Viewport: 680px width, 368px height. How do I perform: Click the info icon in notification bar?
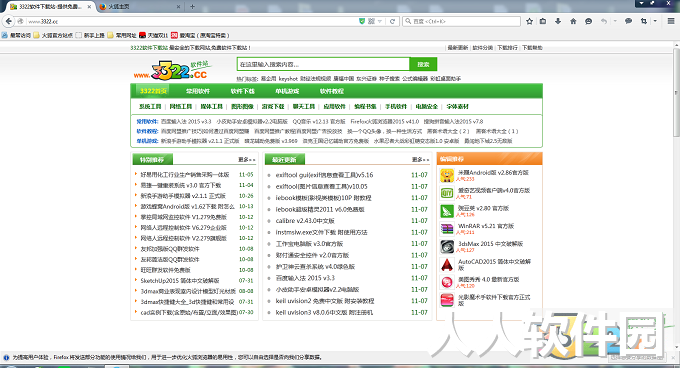pos(6,358)
